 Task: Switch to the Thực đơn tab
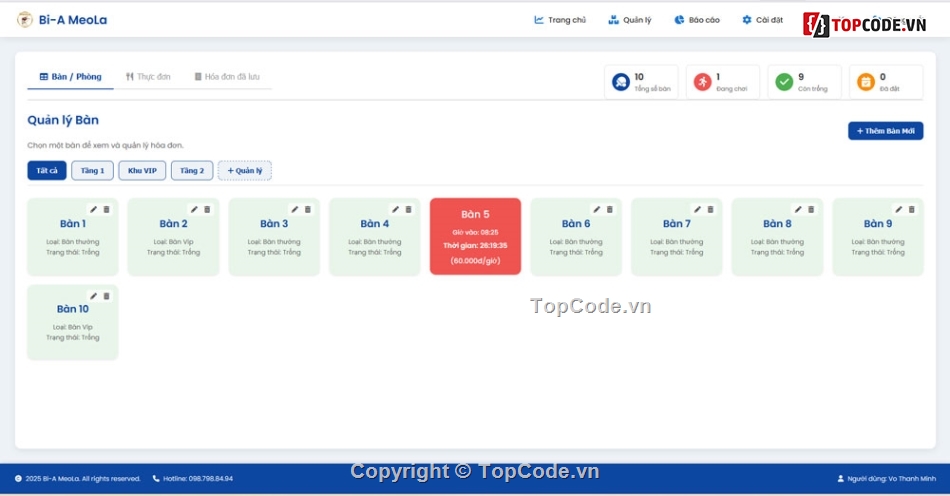148,77
